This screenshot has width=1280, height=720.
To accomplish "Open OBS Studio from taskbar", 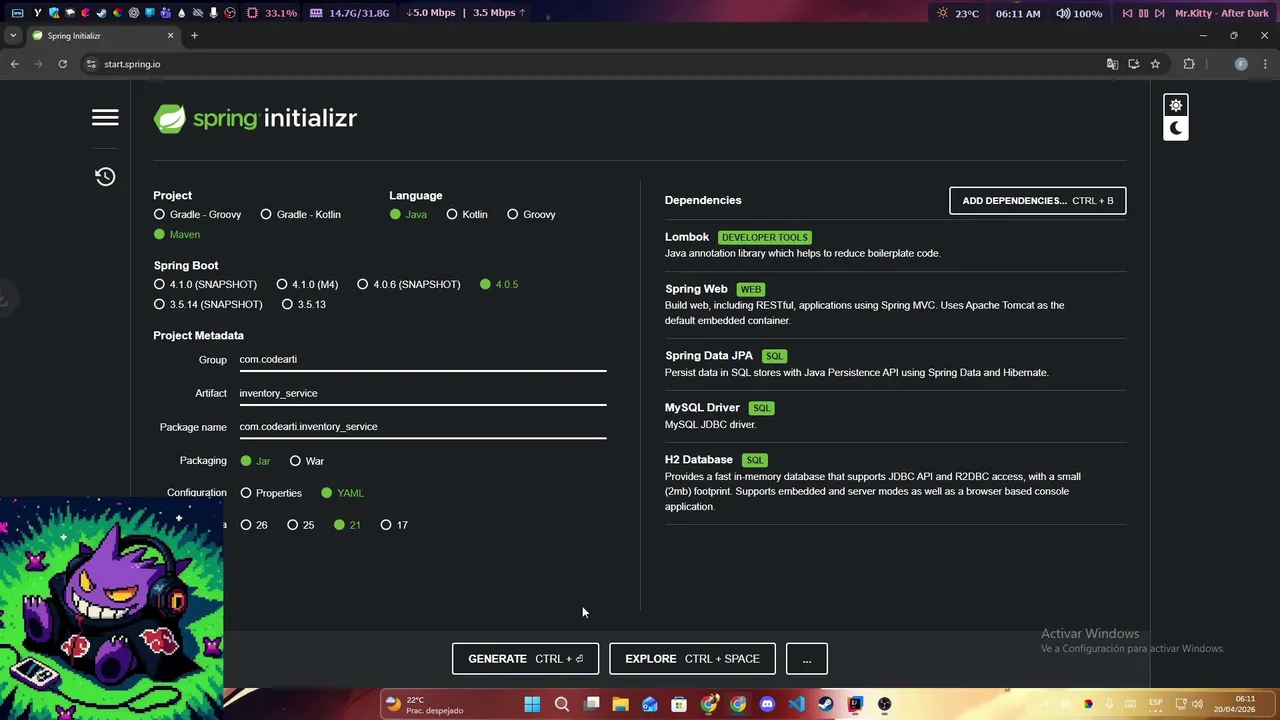I will (884, 705).
